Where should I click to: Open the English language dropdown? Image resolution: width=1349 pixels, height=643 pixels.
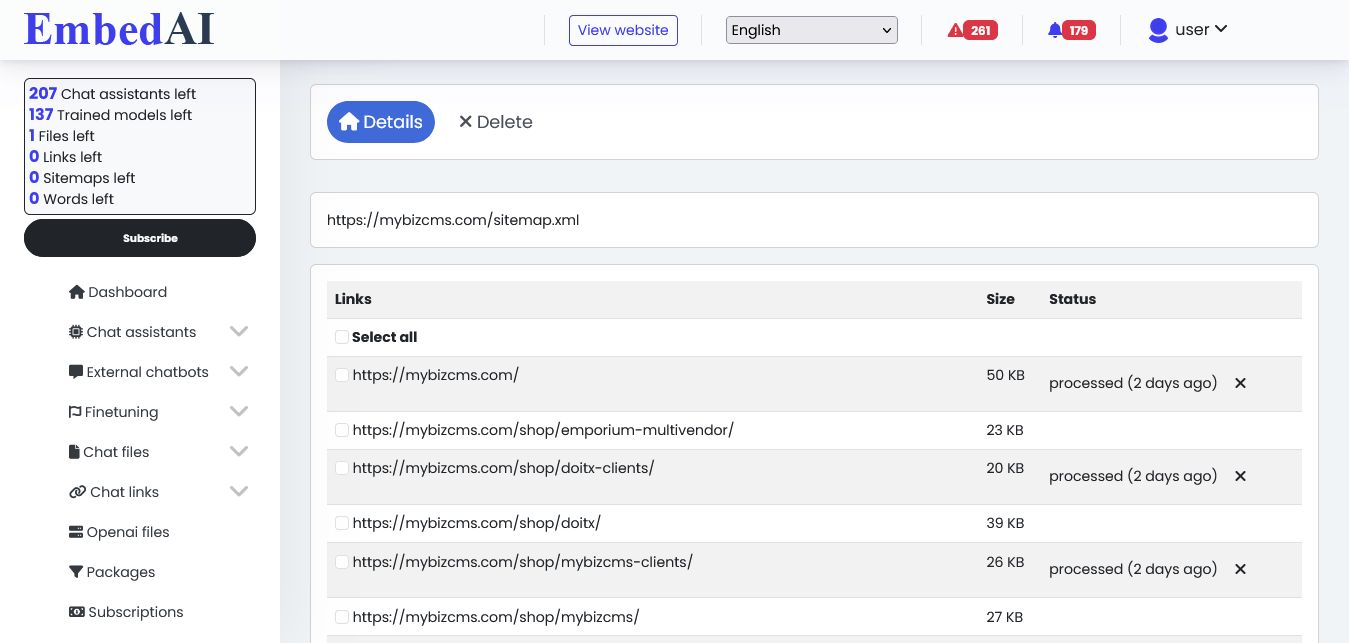pyautogui.click(x=811, y=30)
